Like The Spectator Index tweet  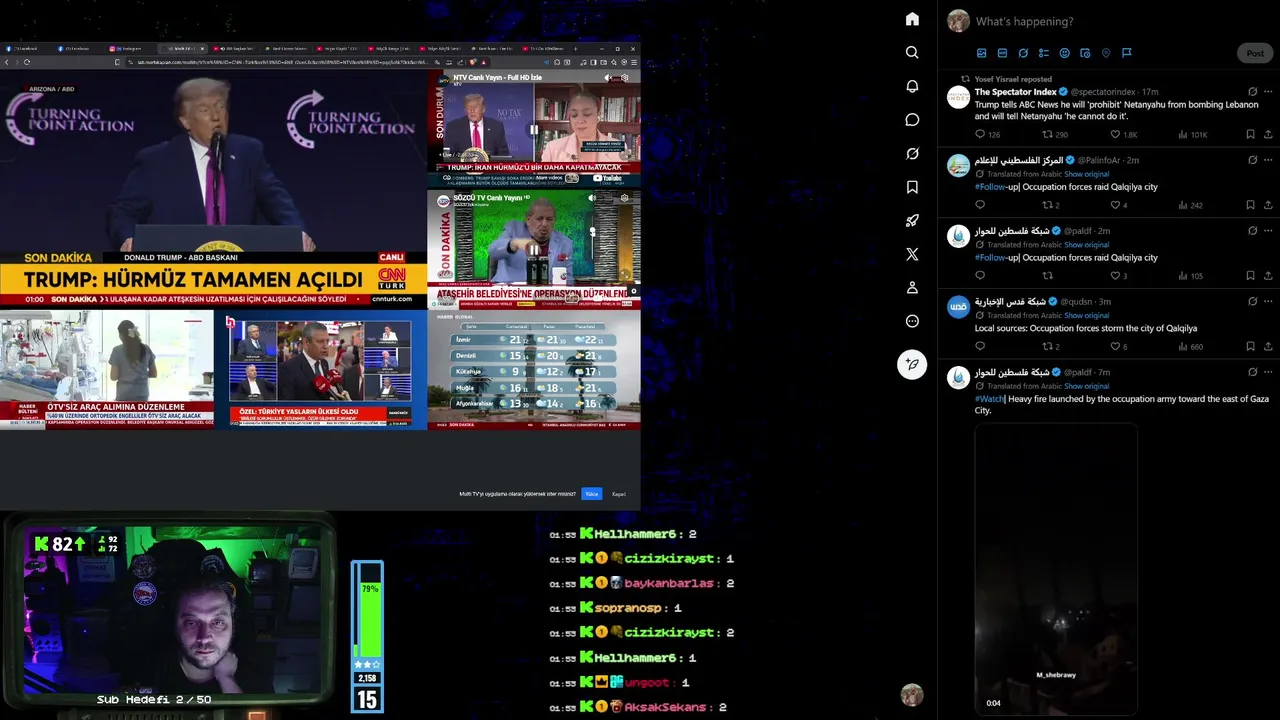click(x=1116, y=134)
